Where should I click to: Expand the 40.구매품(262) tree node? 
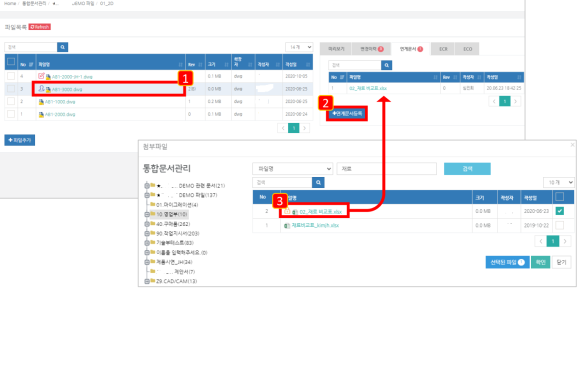click(147, 224)
